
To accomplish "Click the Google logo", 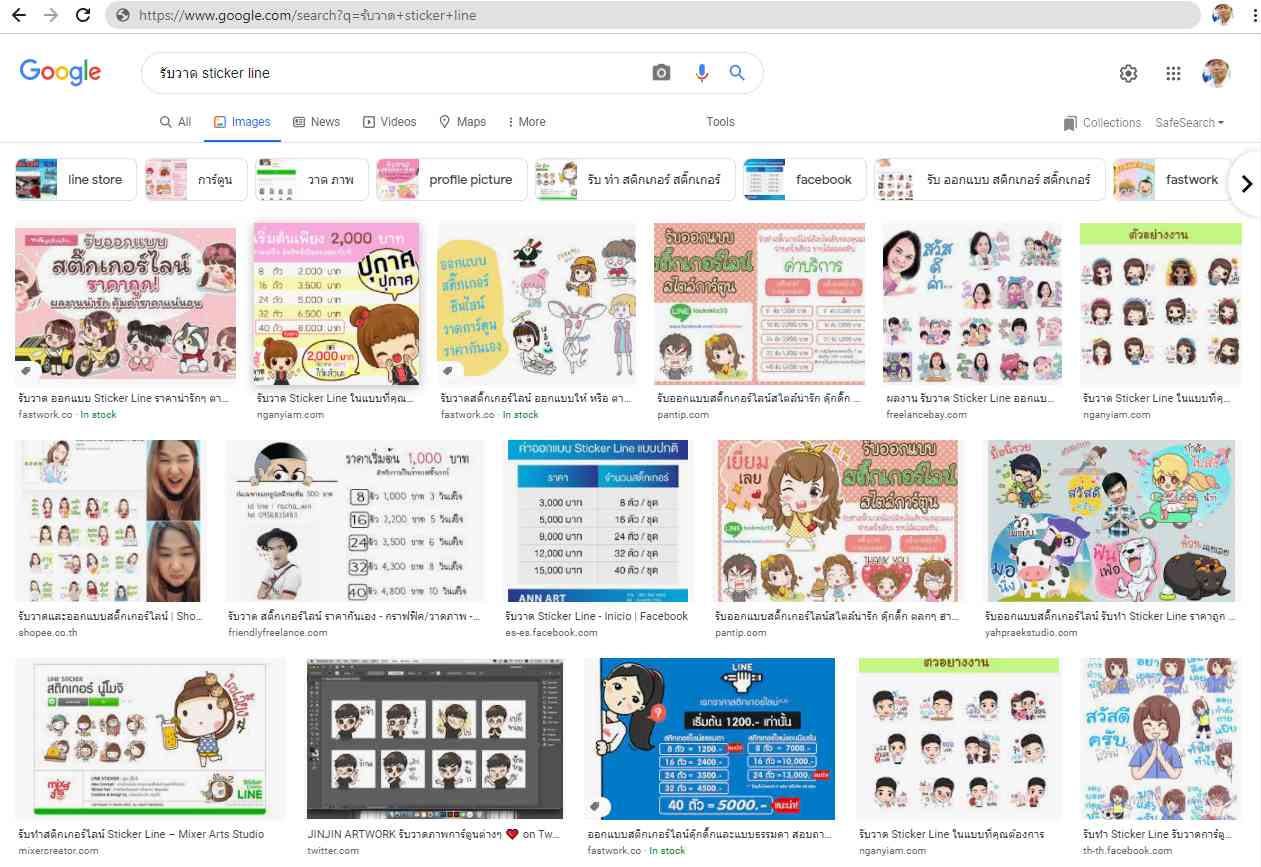I will tap(60, 72).
